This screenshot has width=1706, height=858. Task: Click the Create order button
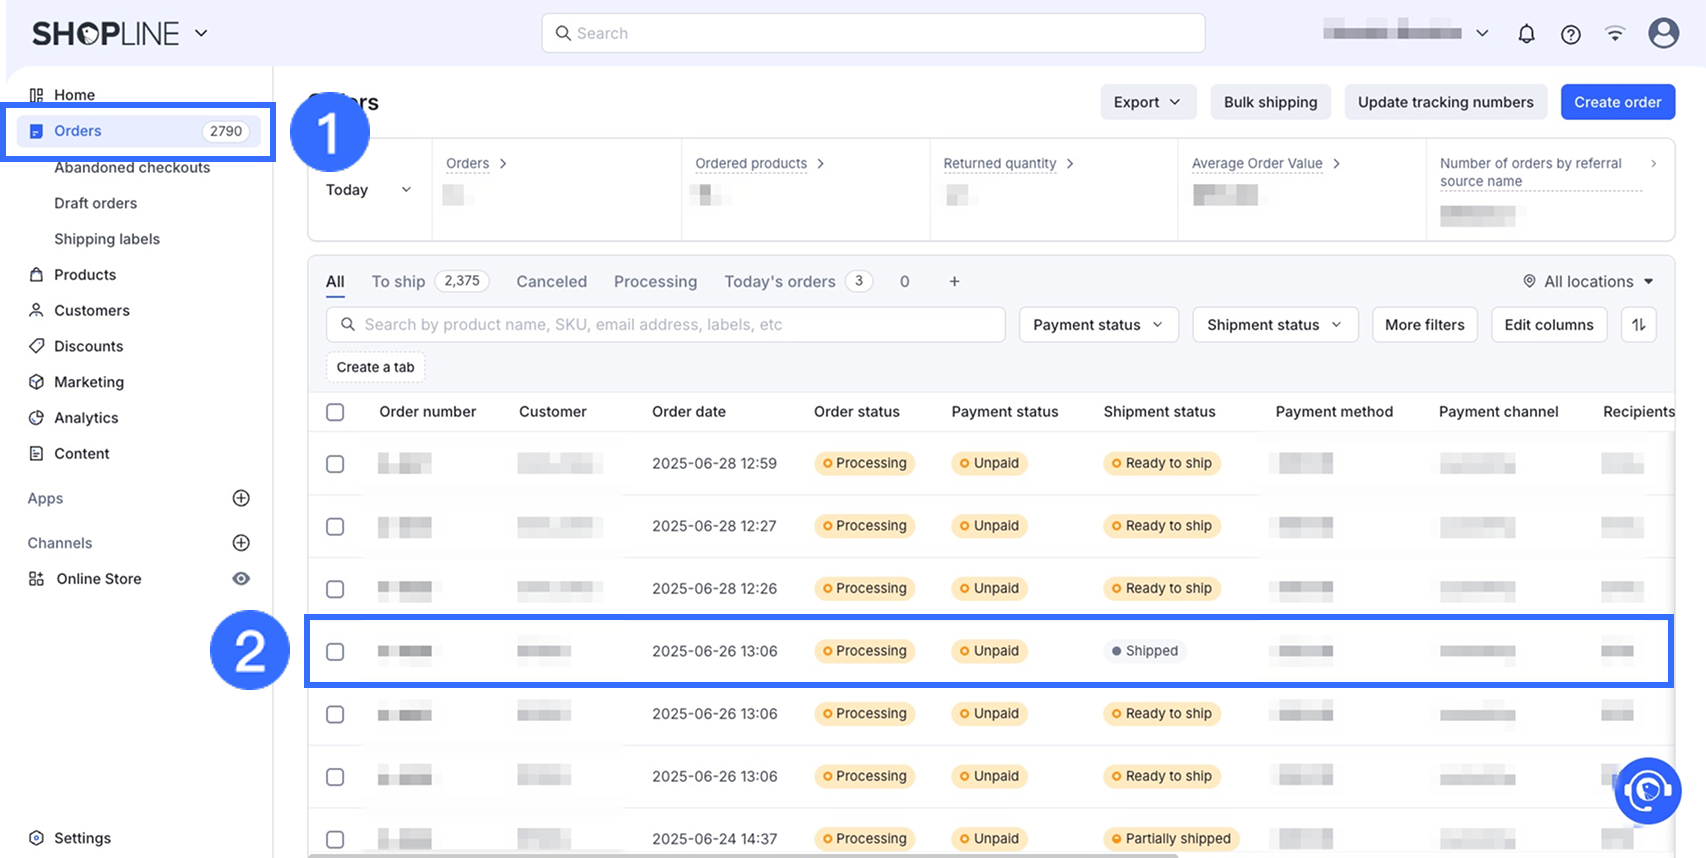tap(1617, 102)
